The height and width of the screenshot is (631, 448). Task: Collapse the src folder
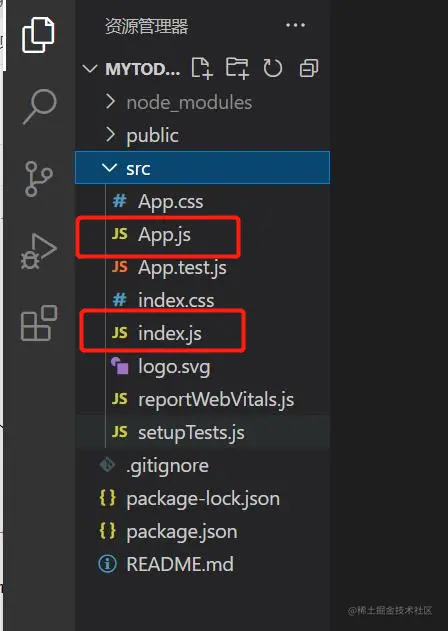coord(202,168)
